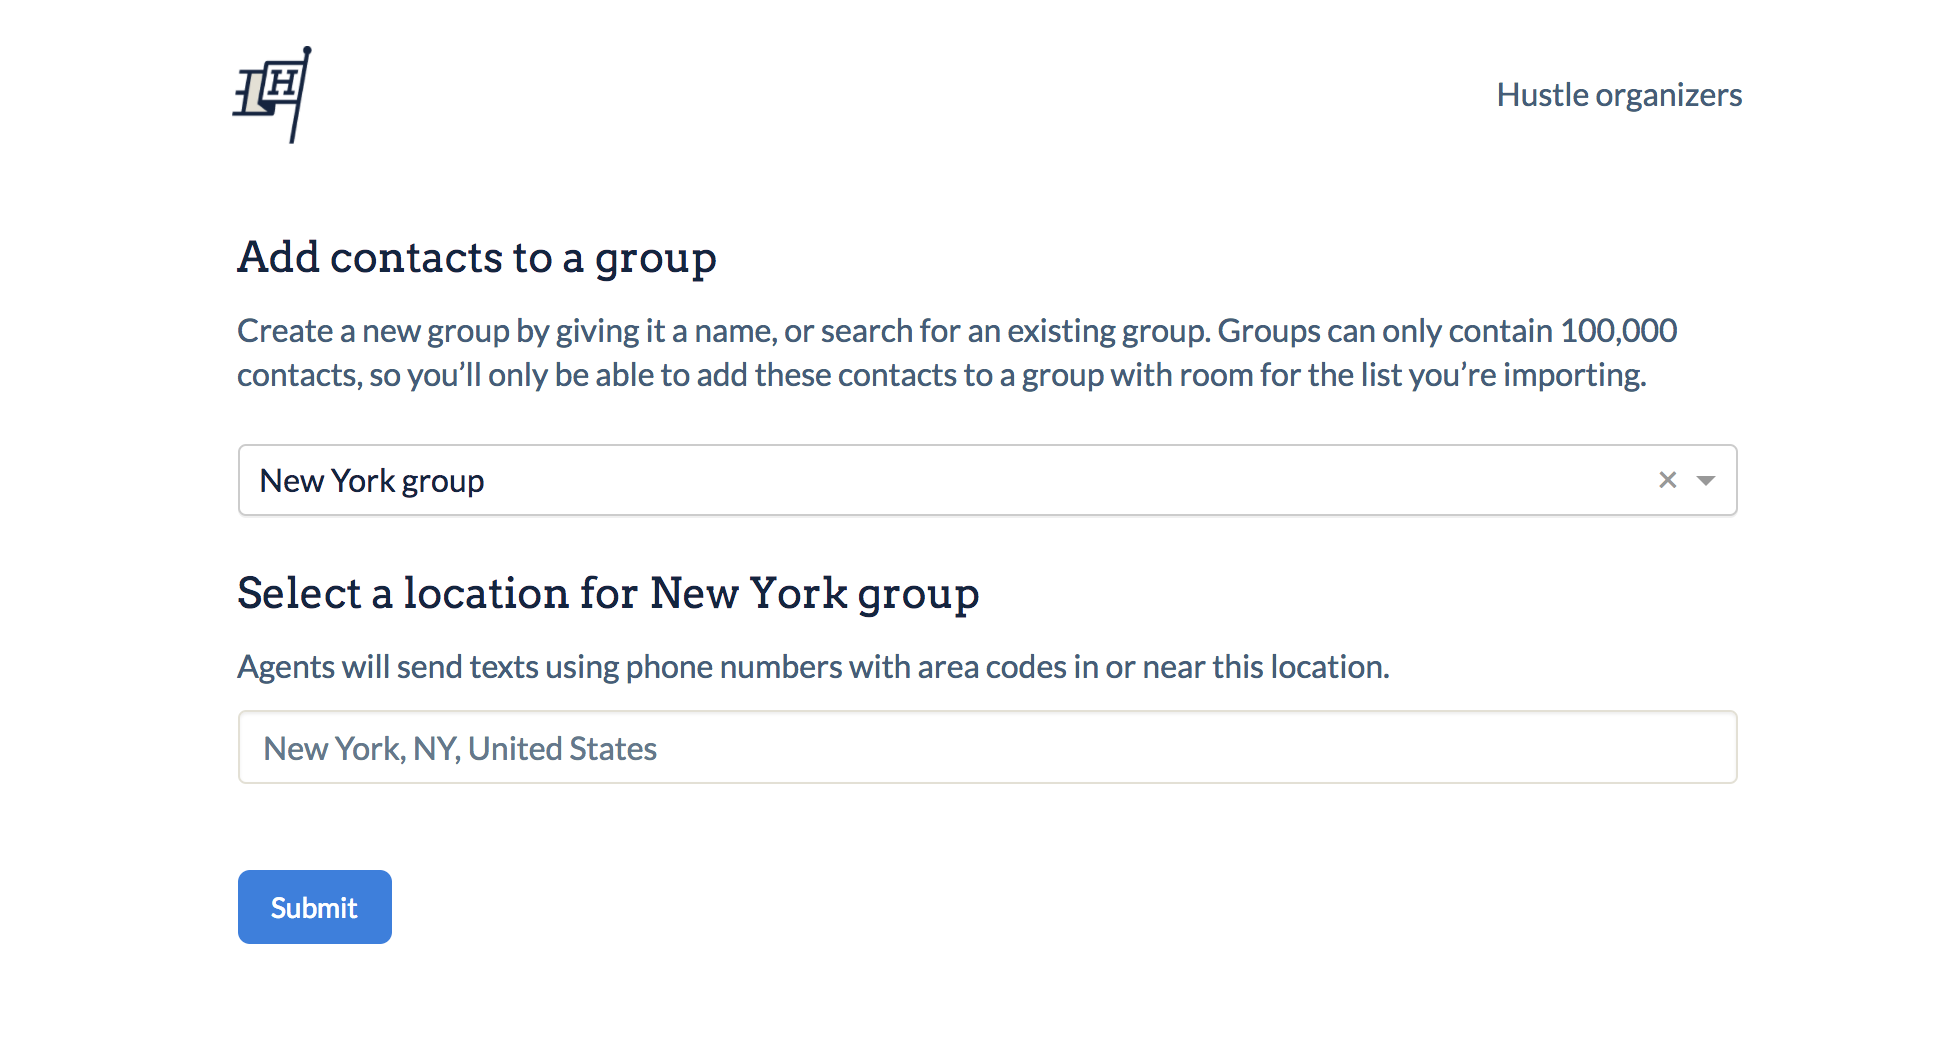Return home via the H flag icon
This screenshot has width=1948, height=1054.
[x=272, y=95]
